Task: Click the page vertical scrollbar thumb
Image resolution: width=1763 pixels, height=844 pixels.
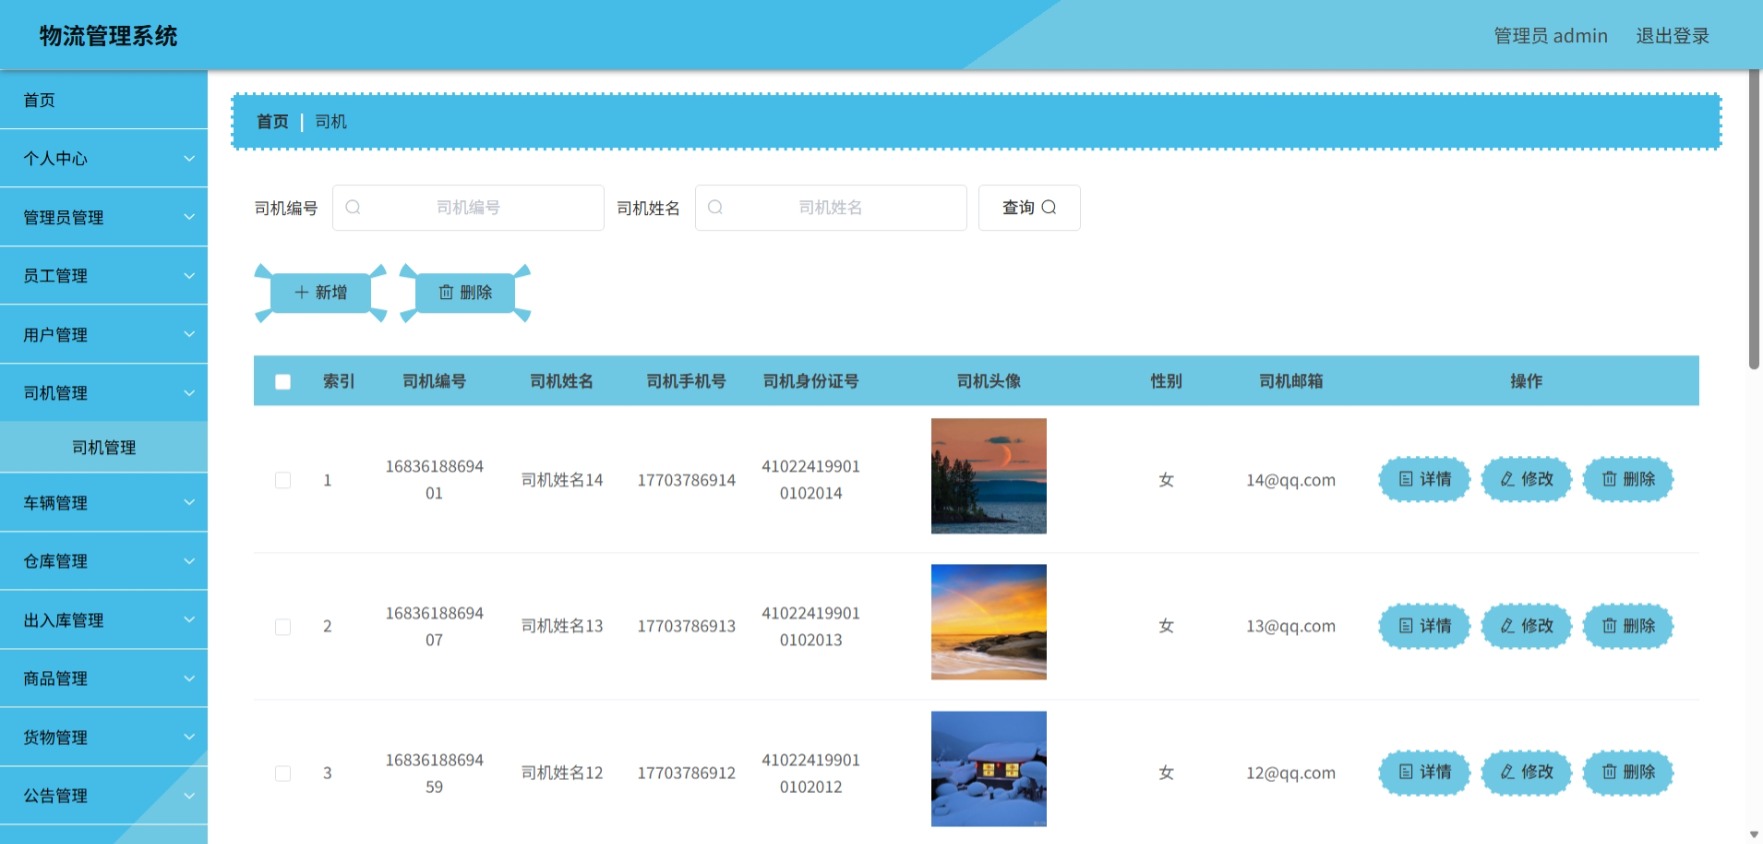Action: [1753, 219]
